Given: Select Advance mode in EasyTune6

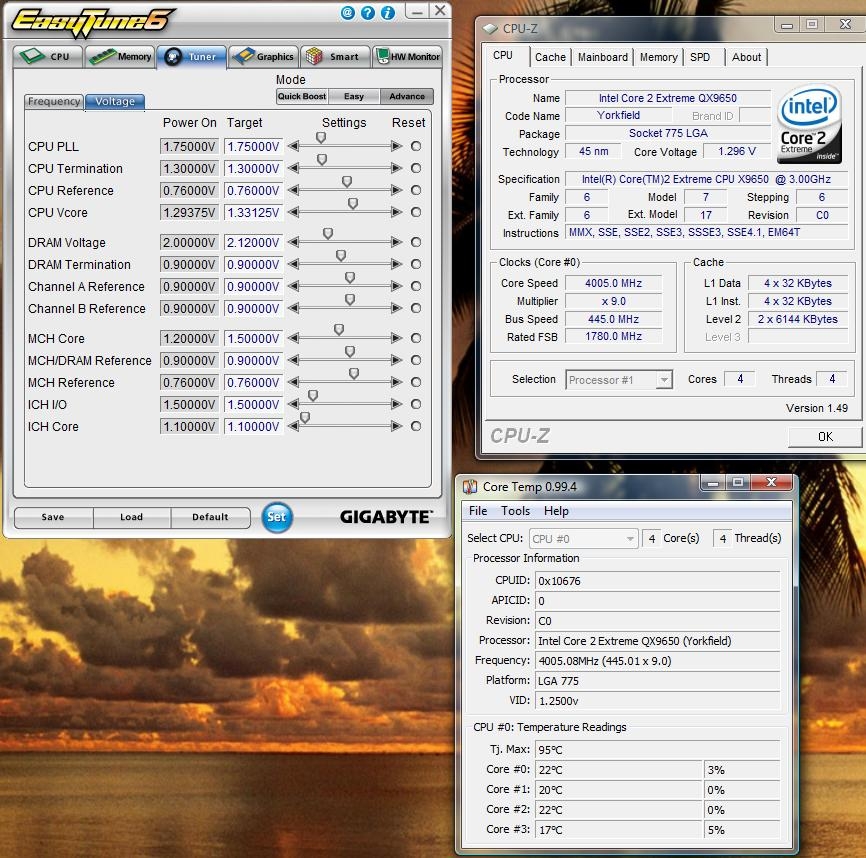Looking at the screenshot, I should [x=407, y=97].
